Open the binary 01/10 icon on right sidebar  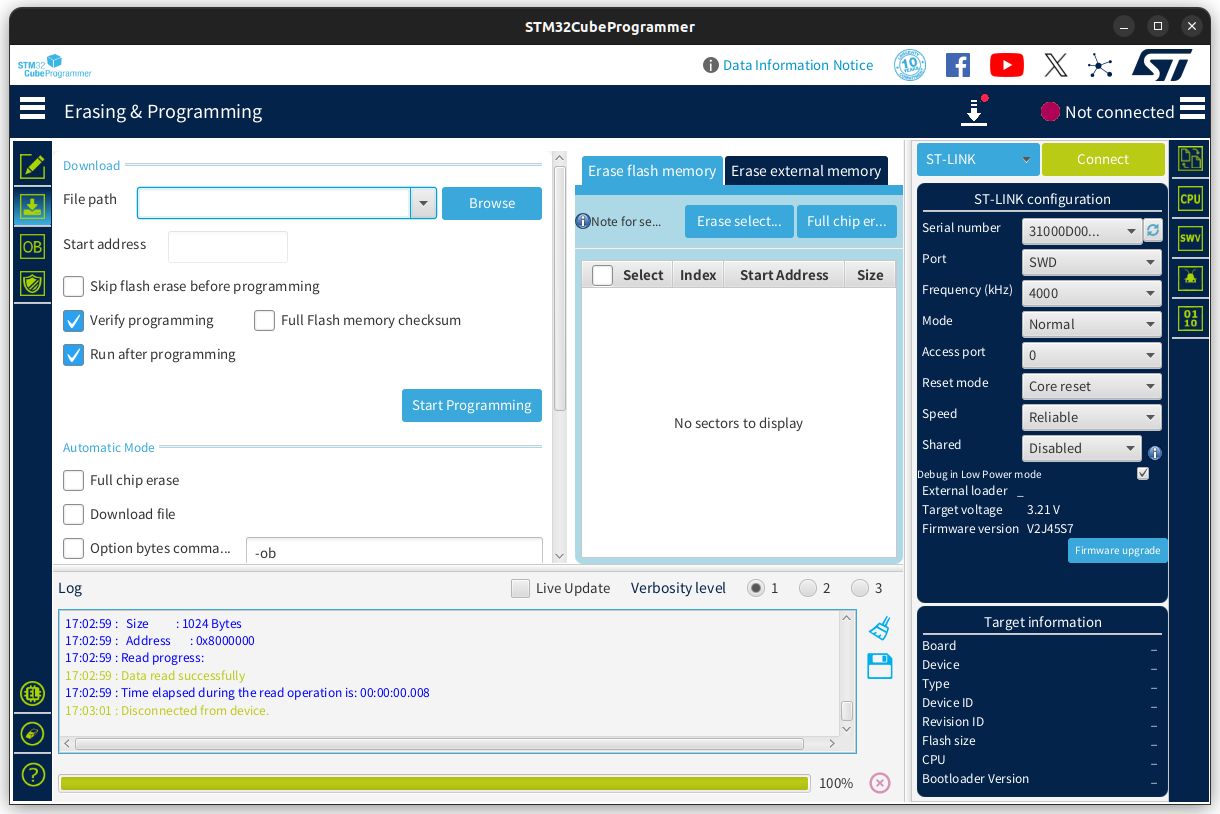point(1190,318)
